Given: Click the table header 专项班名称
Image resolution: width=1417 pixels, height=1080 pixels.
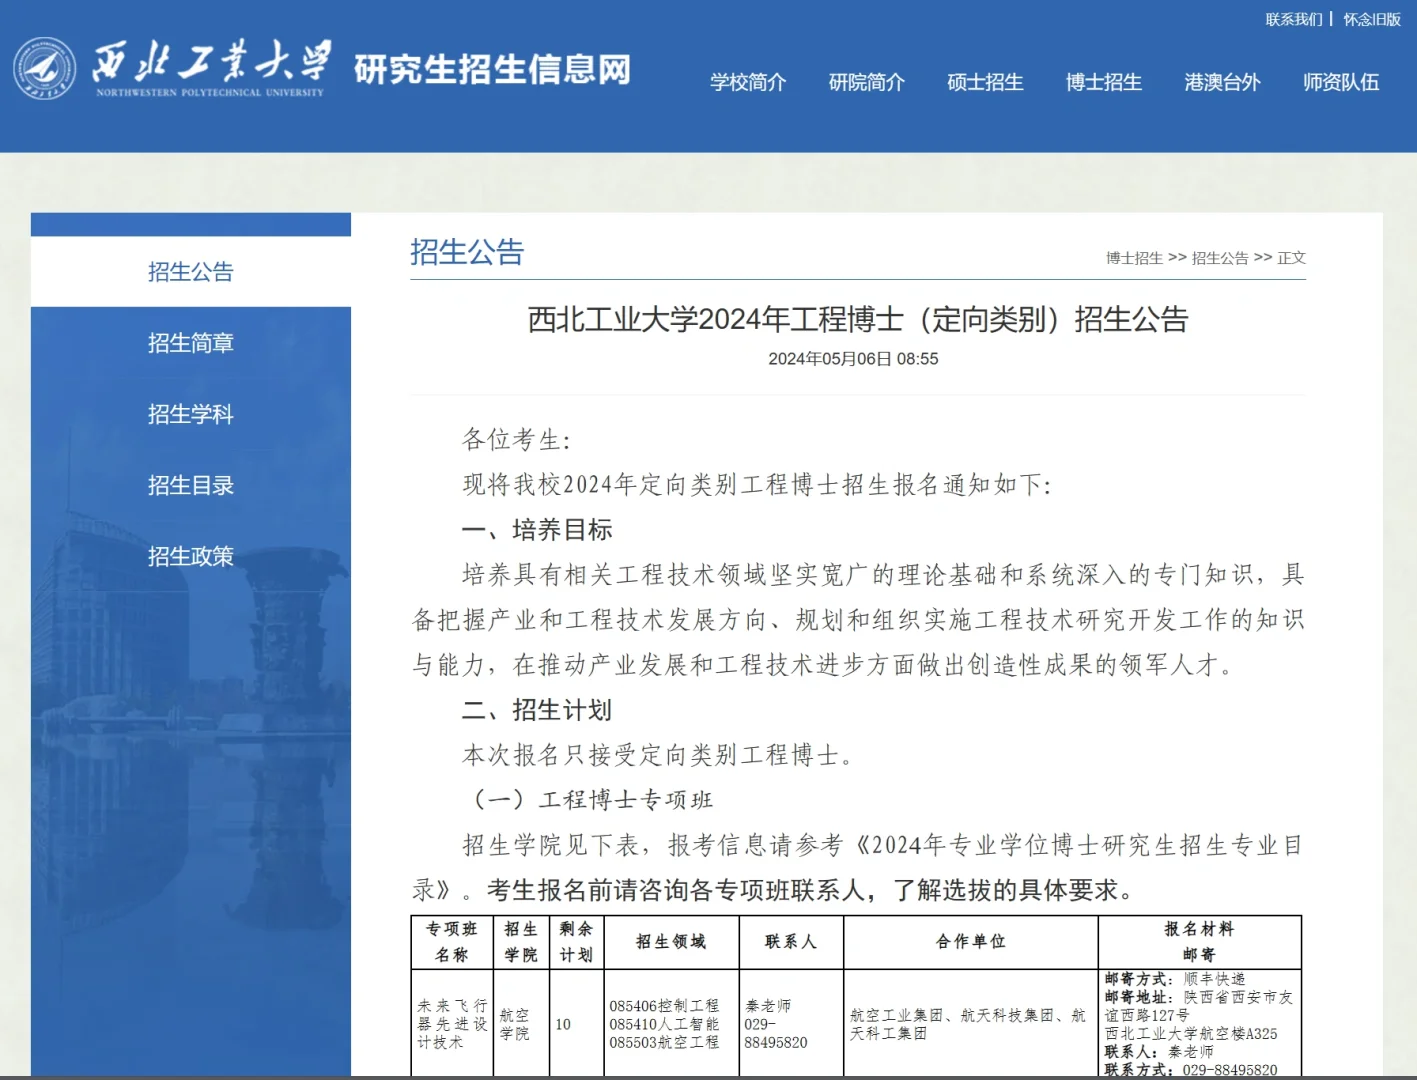Looking at the screenshot, I should tap(452, 942).
